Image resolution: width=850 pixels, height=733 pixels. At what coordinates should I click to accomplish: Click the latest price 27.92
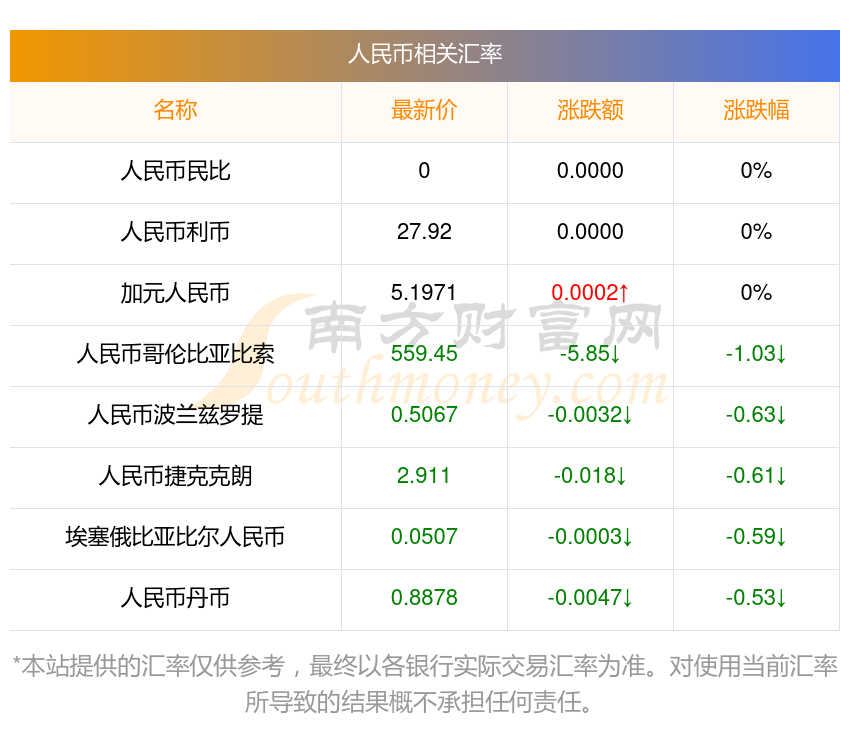click(424, 232)
